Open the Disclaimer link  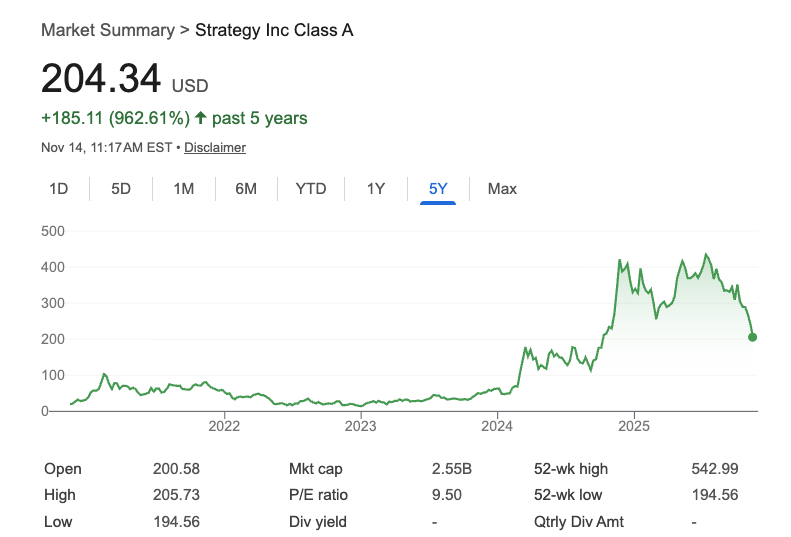click(215, 147)
